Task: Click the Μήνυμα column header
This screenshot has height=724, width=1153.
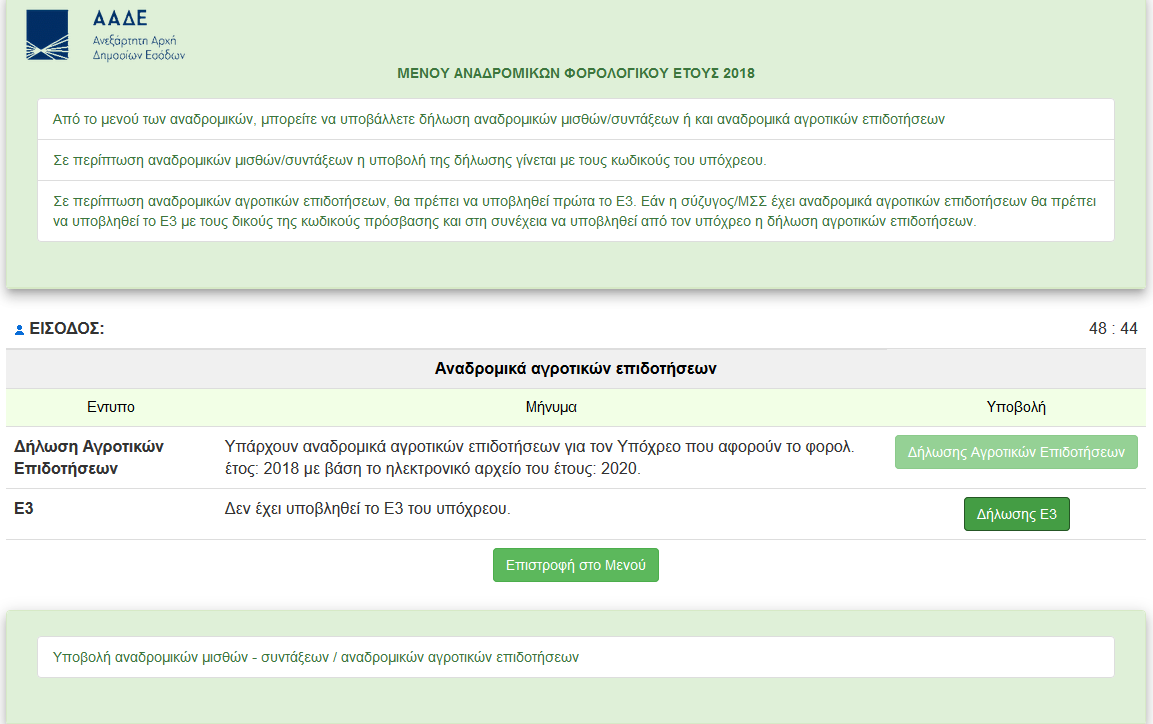Action: coord(551,407)
